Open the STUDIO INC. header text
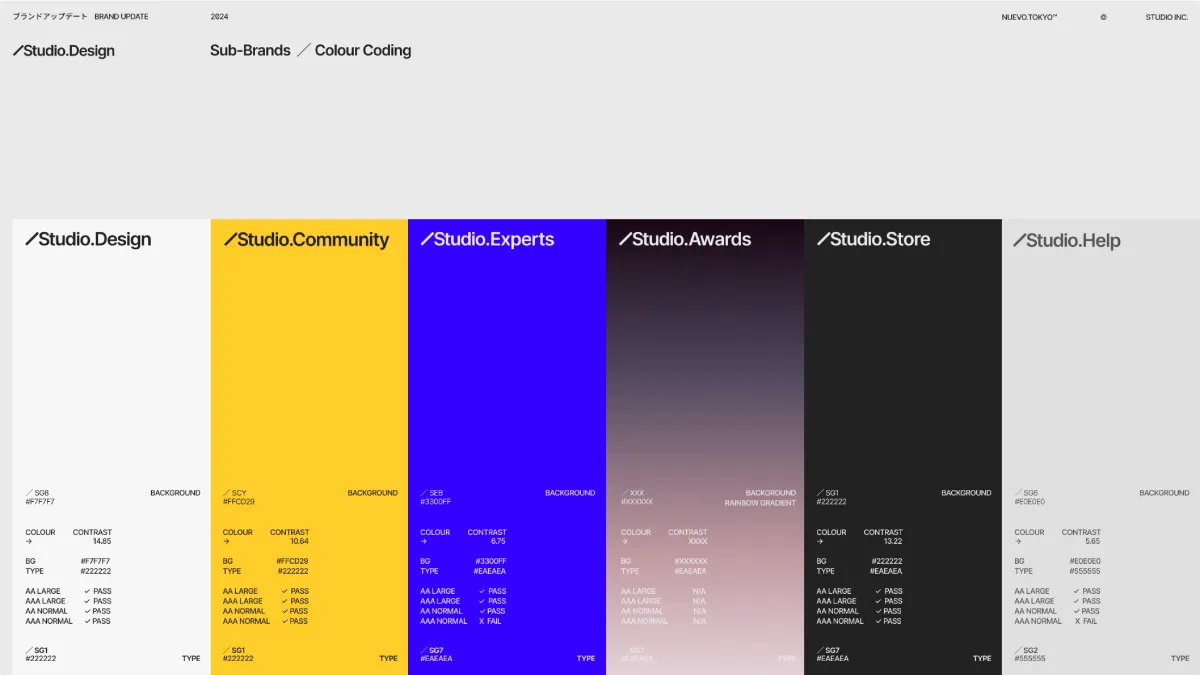The width and height of the screenshot is (1200, 675). pos(1167,17)
